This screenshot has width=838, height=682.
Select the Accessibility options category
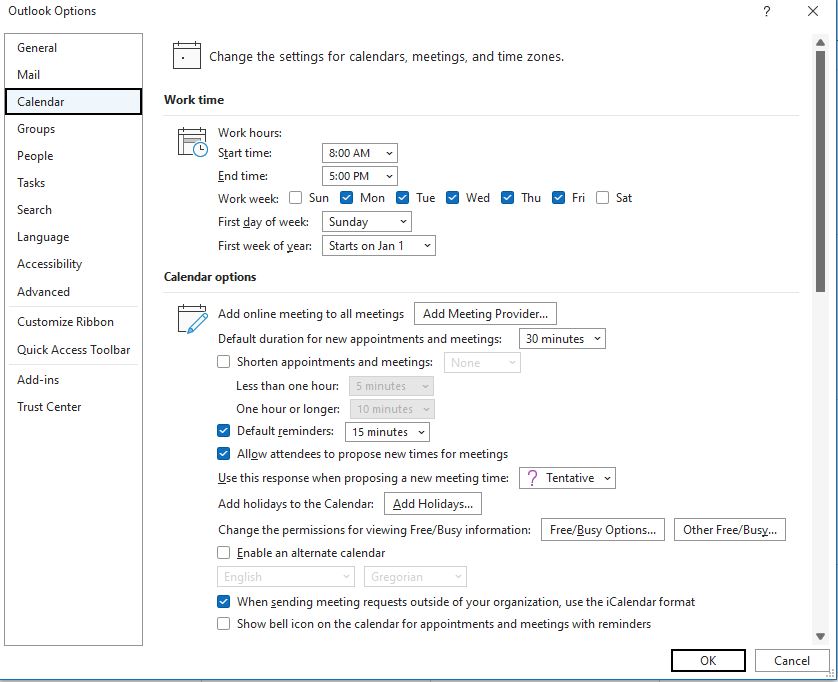pos(73,264)
